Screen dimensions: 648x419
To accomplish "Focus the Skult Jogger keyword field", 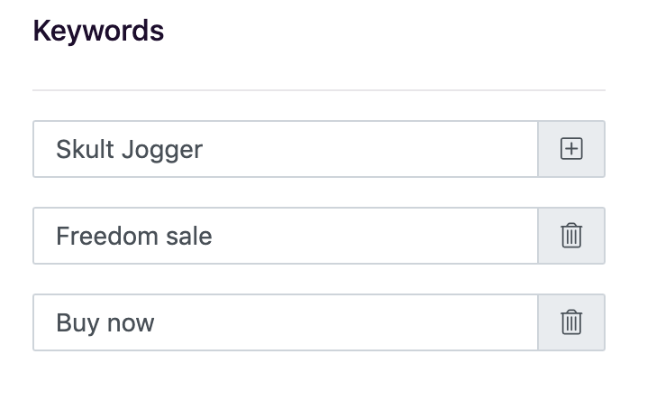I will click(x=285, y=149).
